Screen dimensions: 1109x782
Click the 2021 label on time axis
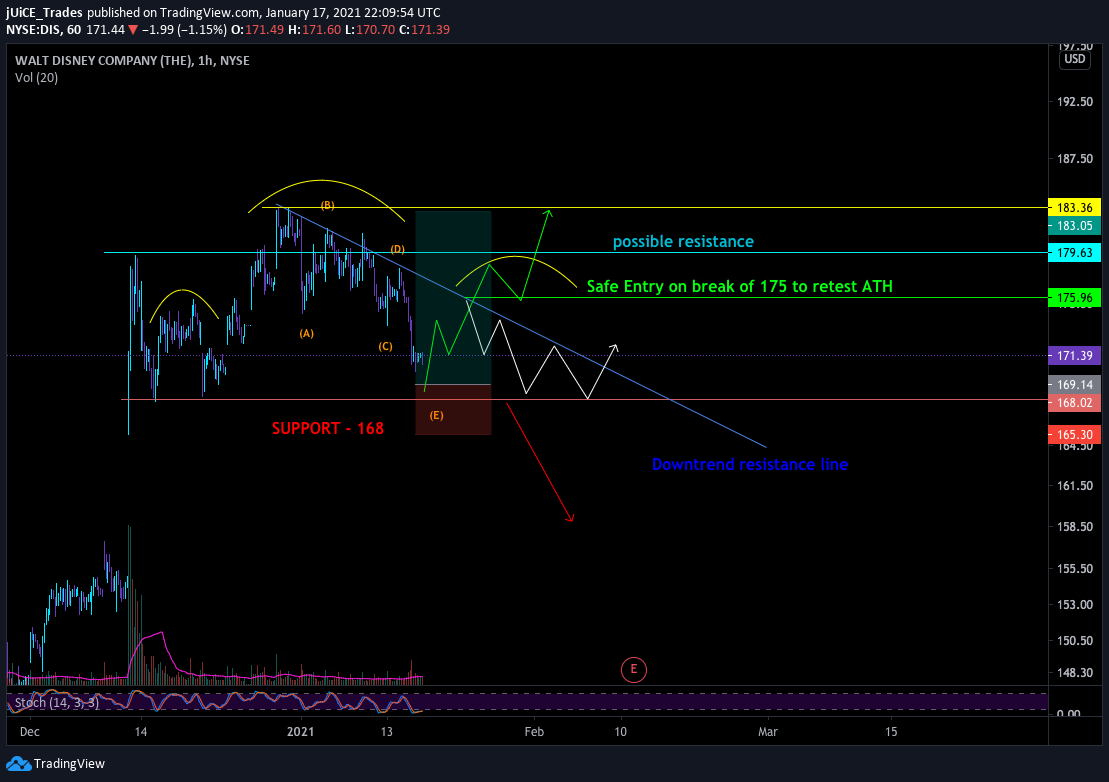pyautogui.click(x=300, y=732)
